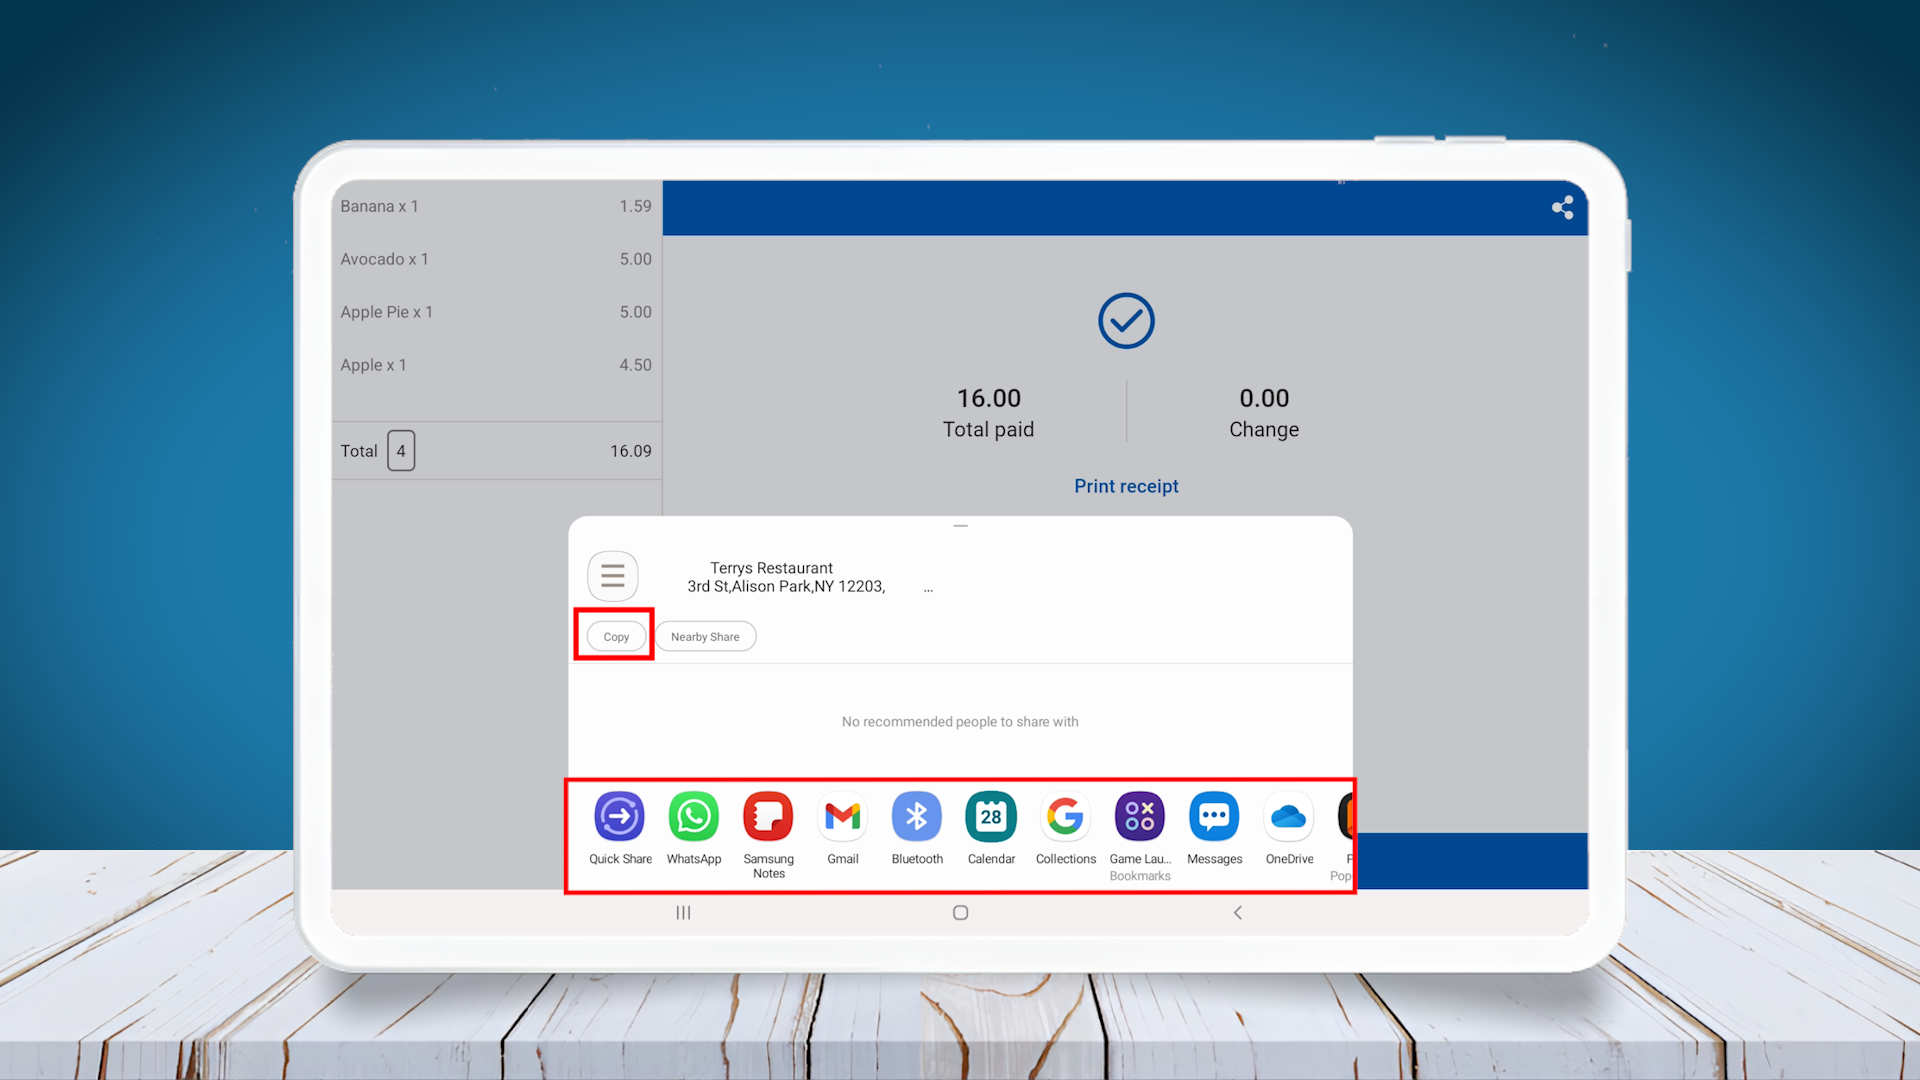Tap the item count badge beside Total

coord(401,451)
